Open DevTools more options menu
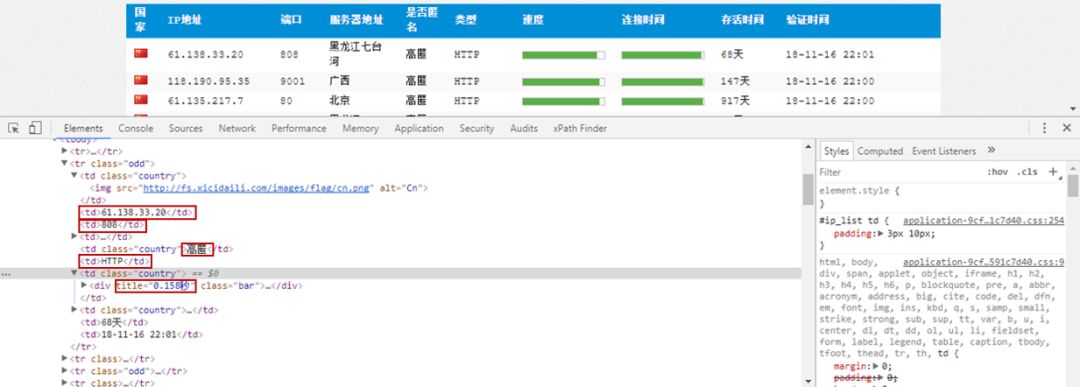The height and width of the screenshot is (387, 1080). click(x=1044, y=128)
